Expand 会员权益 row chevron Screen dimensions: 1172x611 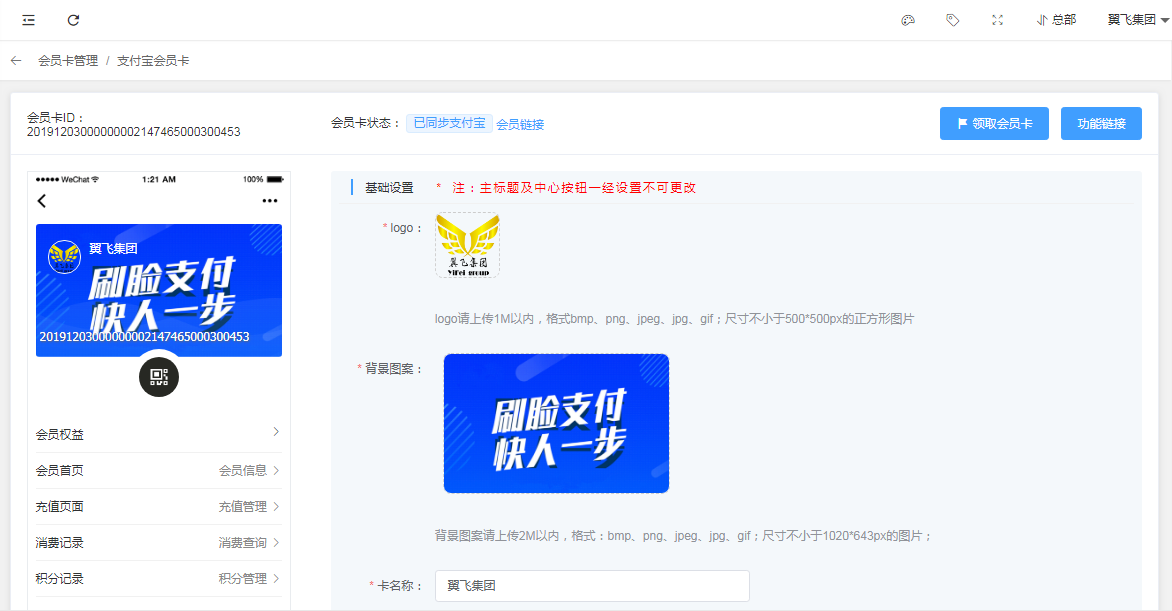tap(276, 432)
